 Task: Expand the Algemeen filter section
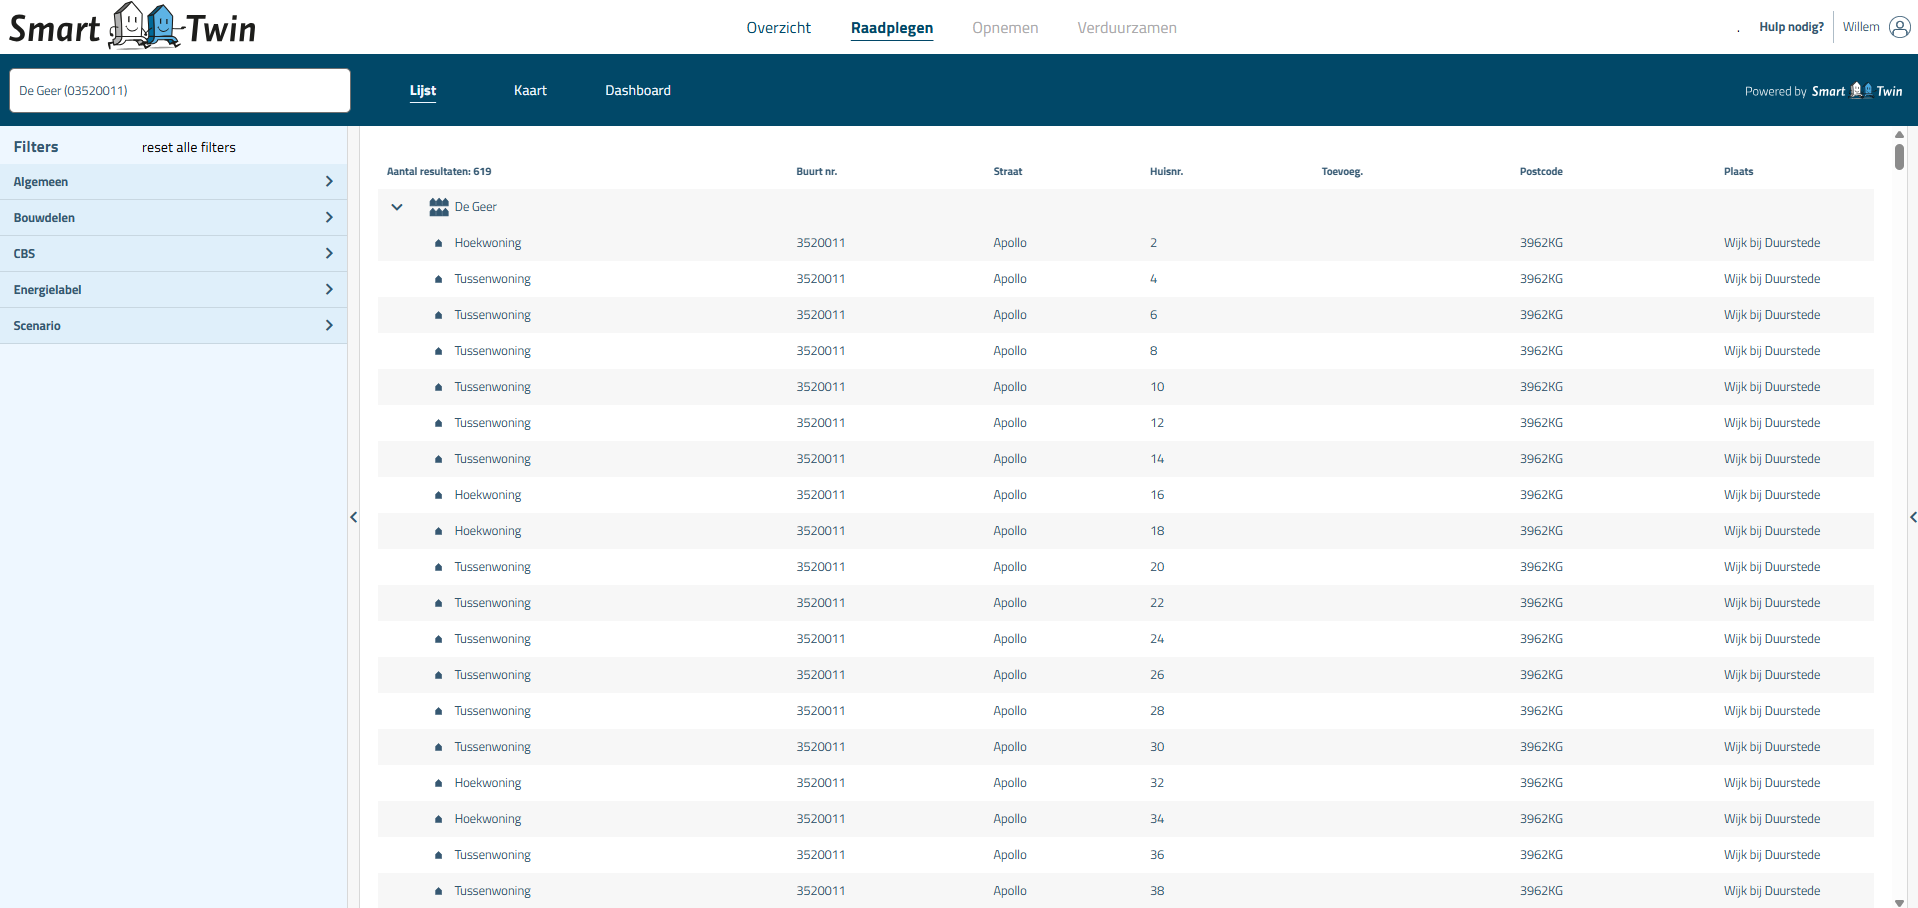(173, 182)
